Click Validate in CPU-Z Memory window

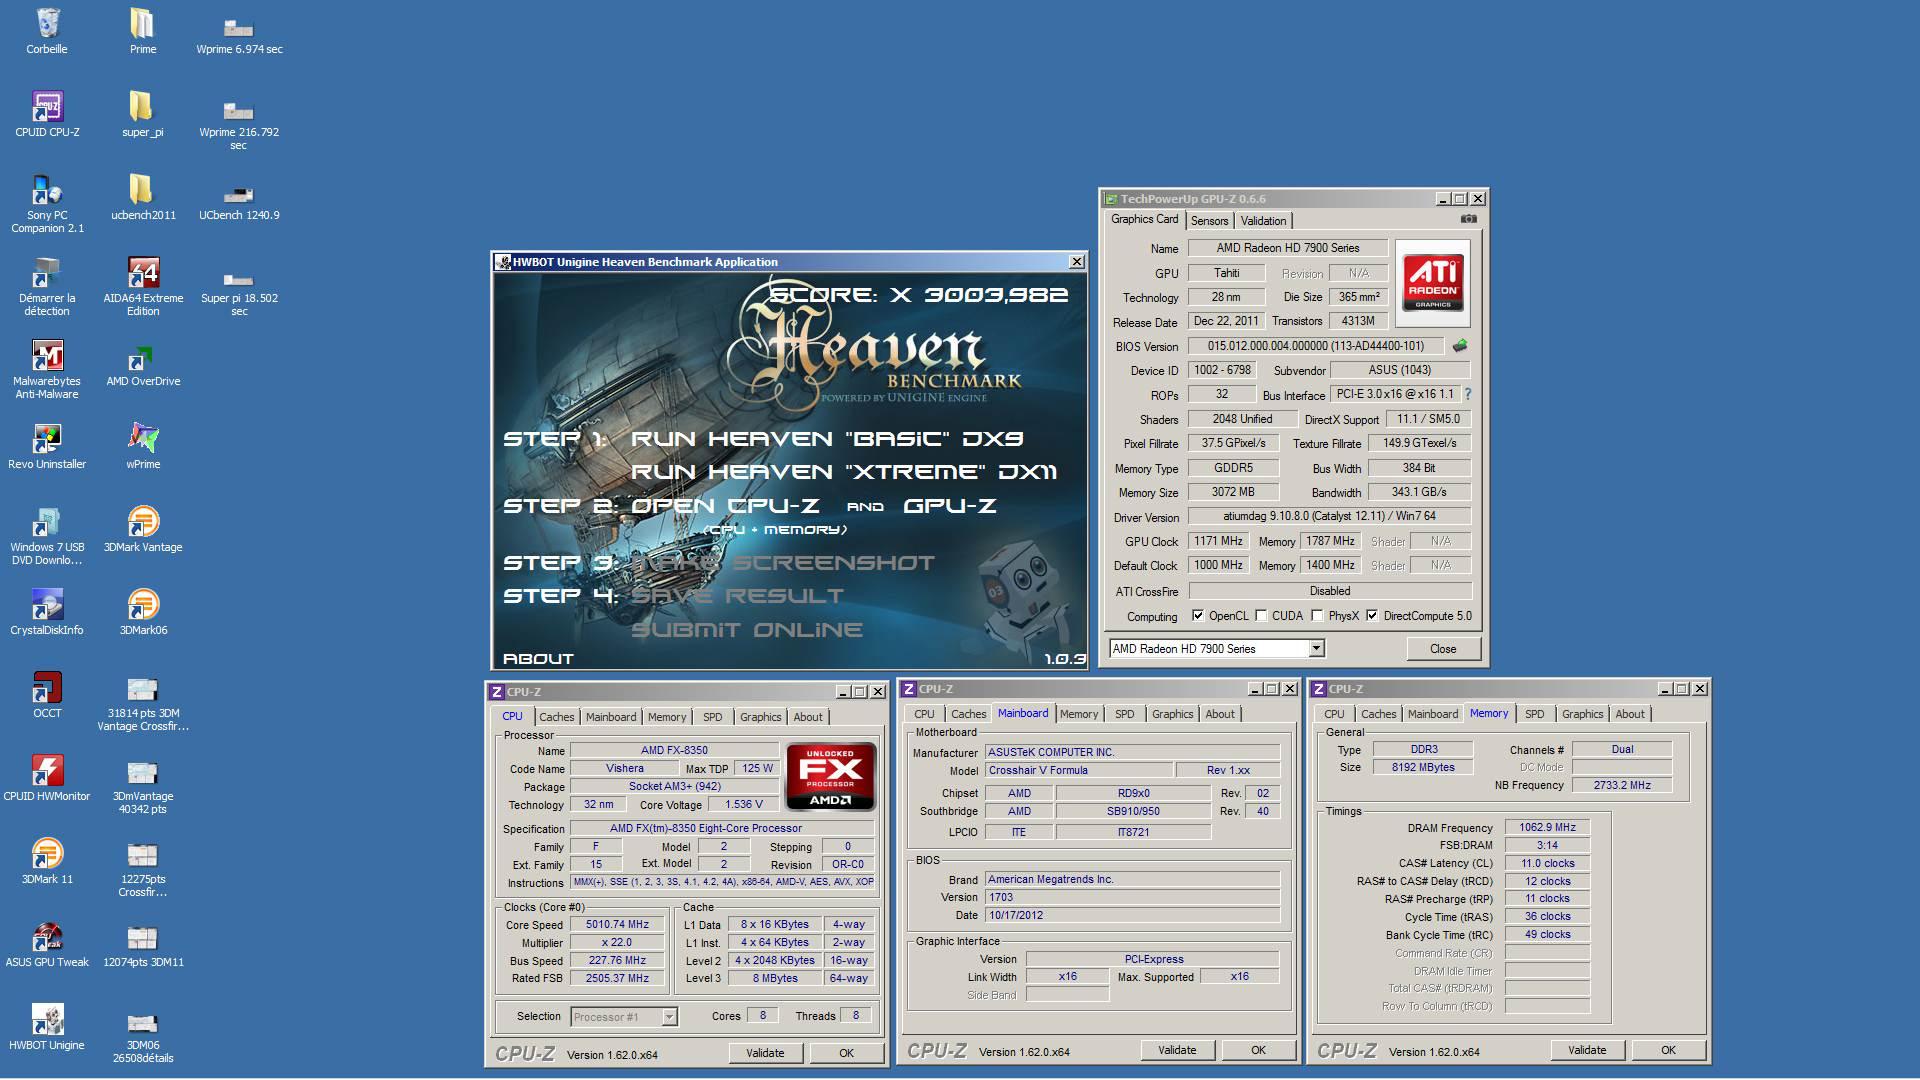coord(1587,1050)
